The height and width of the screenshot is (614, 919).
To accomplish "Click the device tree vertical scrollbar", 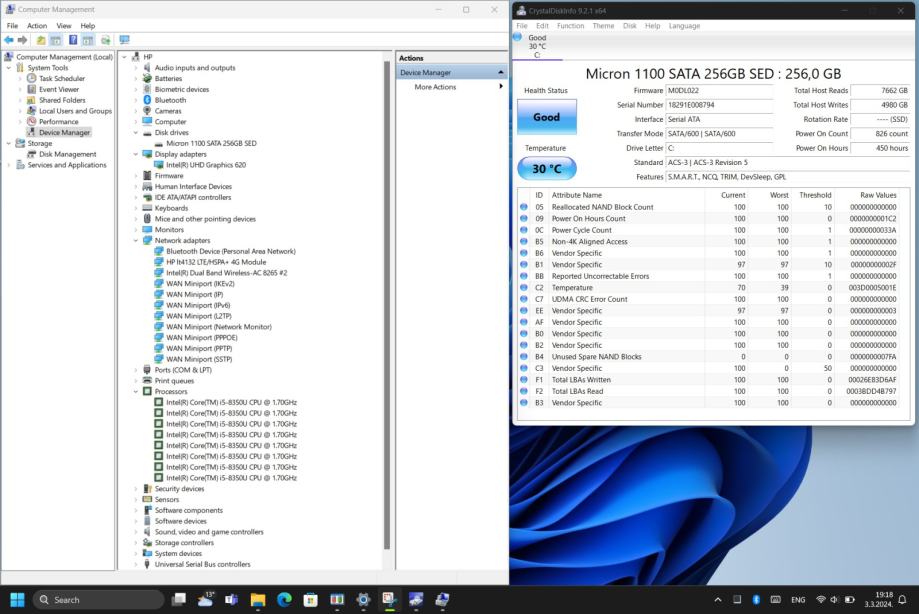I will 387,300.
